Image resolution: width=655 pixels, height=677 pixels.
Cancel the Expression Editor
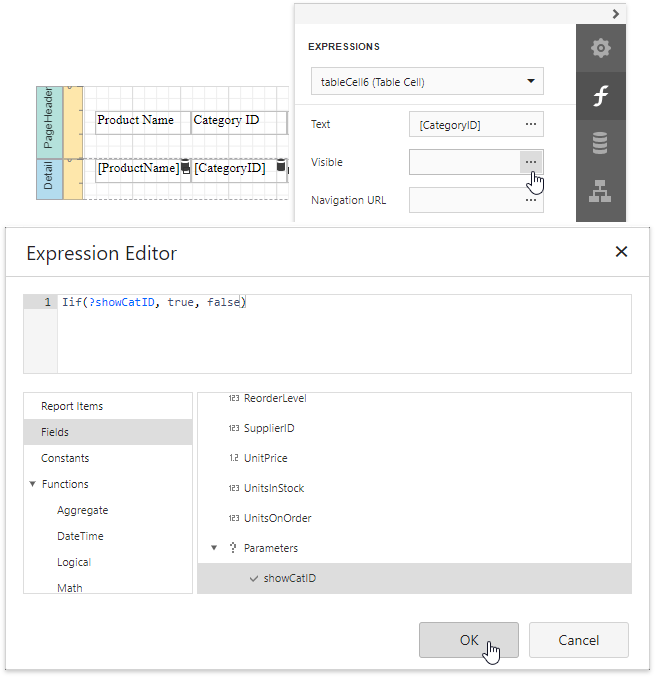coord(578,640)
